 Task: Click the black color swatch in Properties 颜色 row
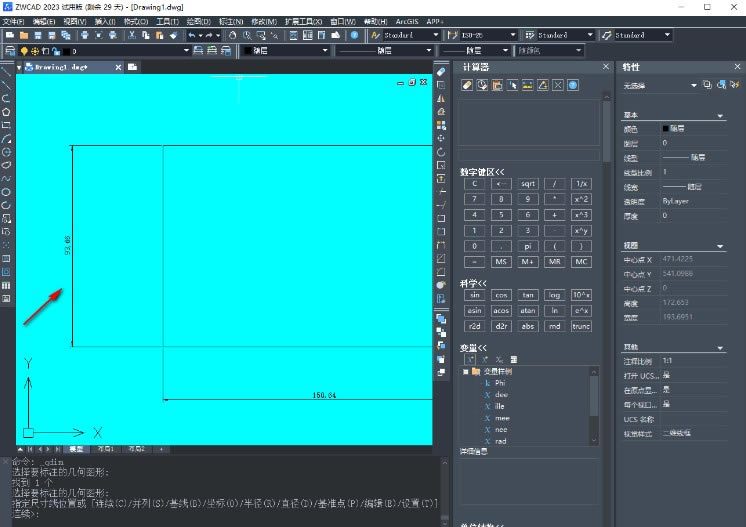point(666,128)
